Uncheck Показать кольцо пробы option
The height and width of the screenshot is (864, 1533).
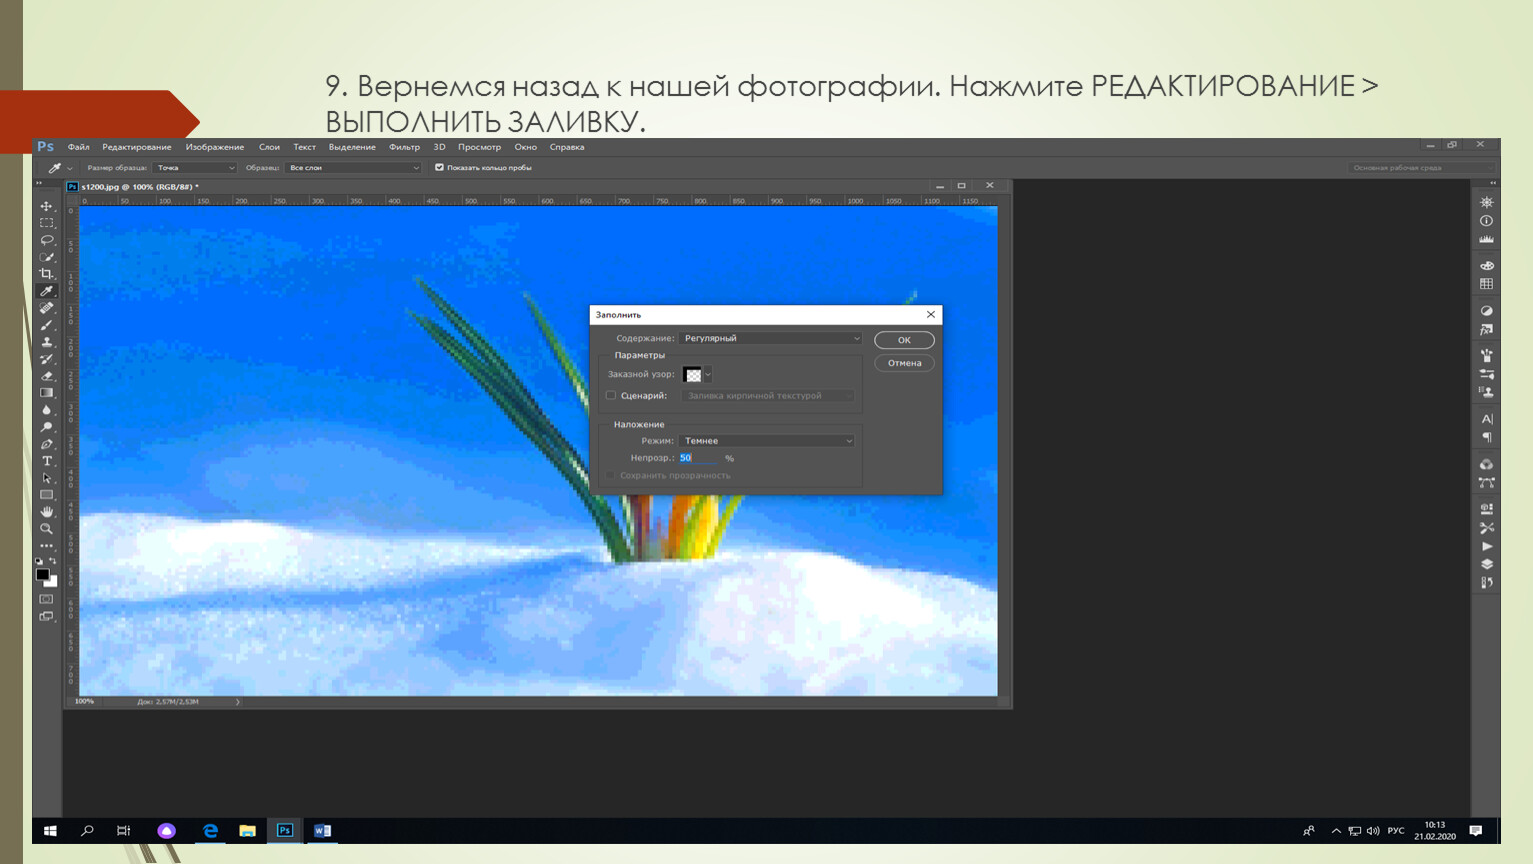439,168
